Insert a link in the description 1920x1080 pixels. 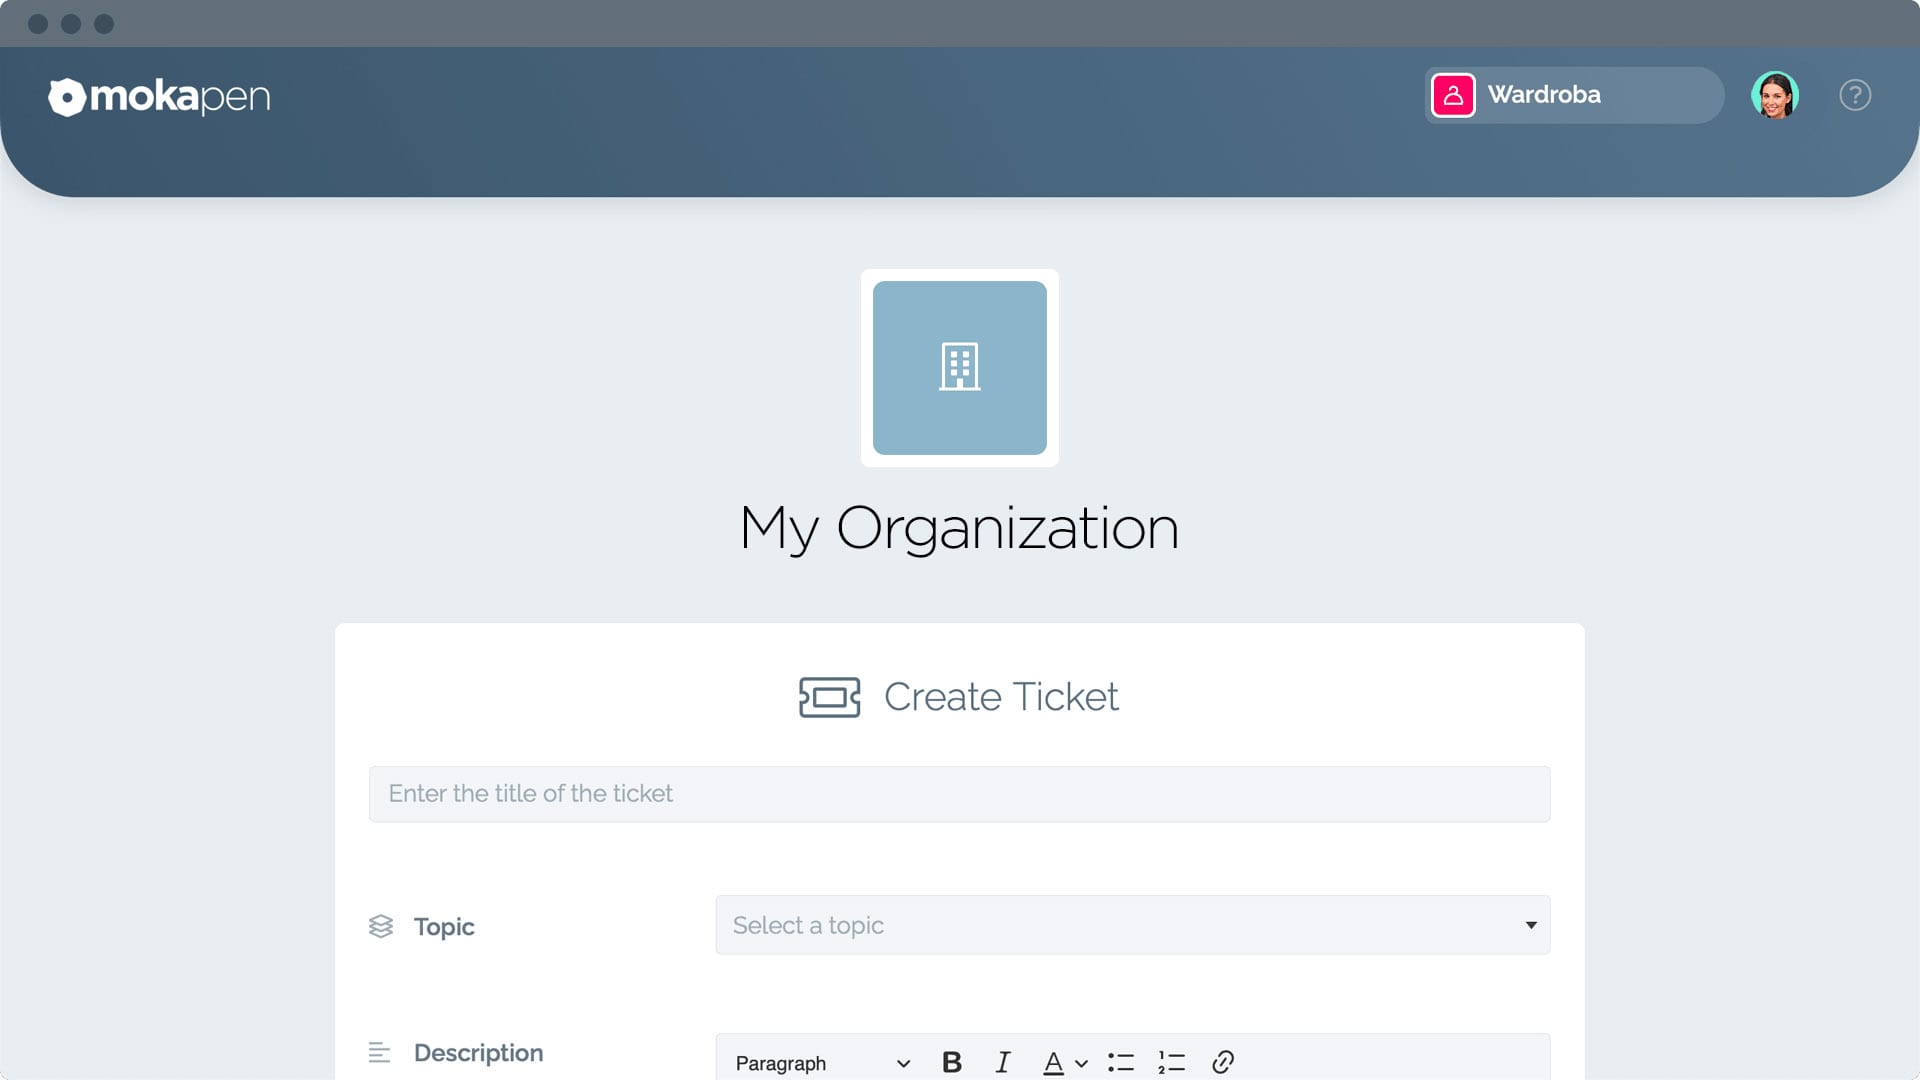1222,1062
